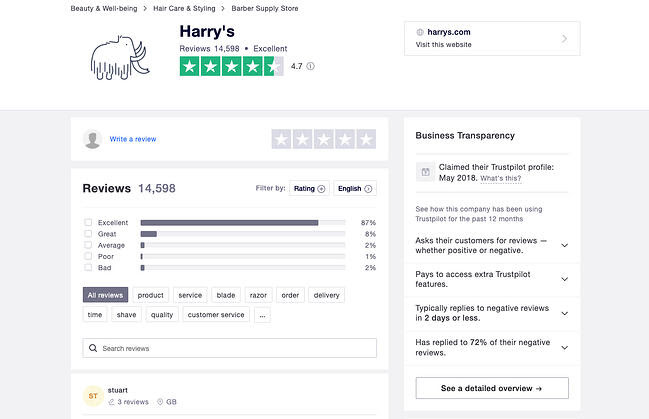Rate three stars in Write a review
Viewport: 649px width, 419px height.
(x=324, y=139)
